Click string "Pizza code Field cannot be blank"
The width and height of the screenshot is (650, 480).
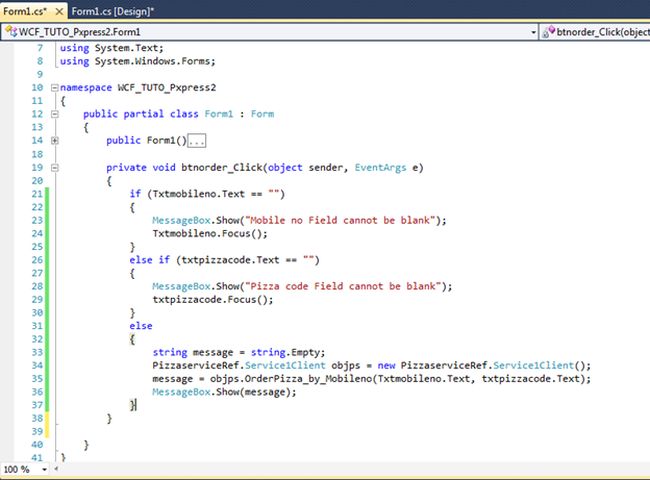[x=343, y=286]
